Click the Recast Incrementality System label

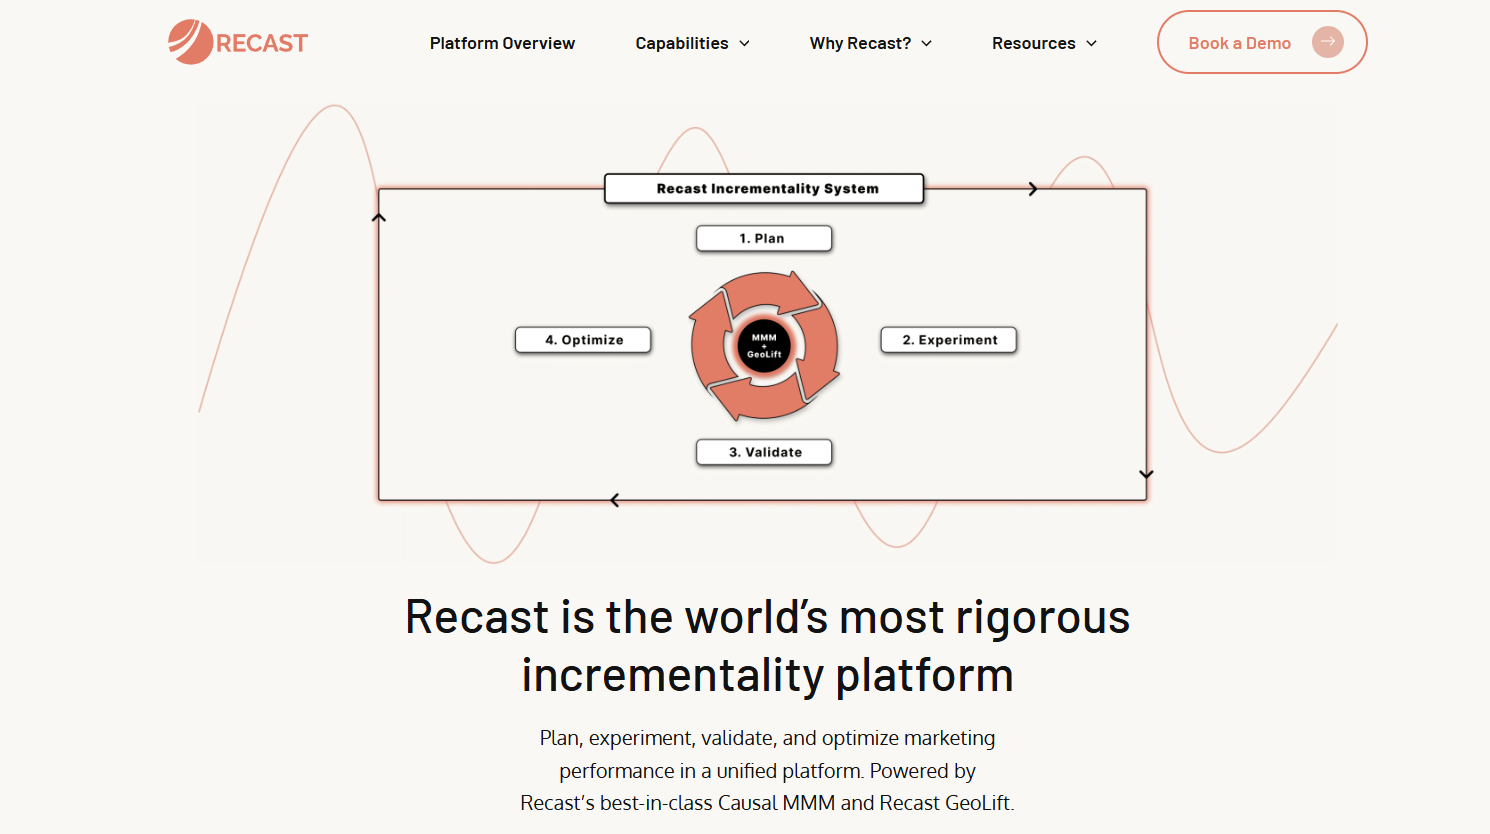click(764, 188)
